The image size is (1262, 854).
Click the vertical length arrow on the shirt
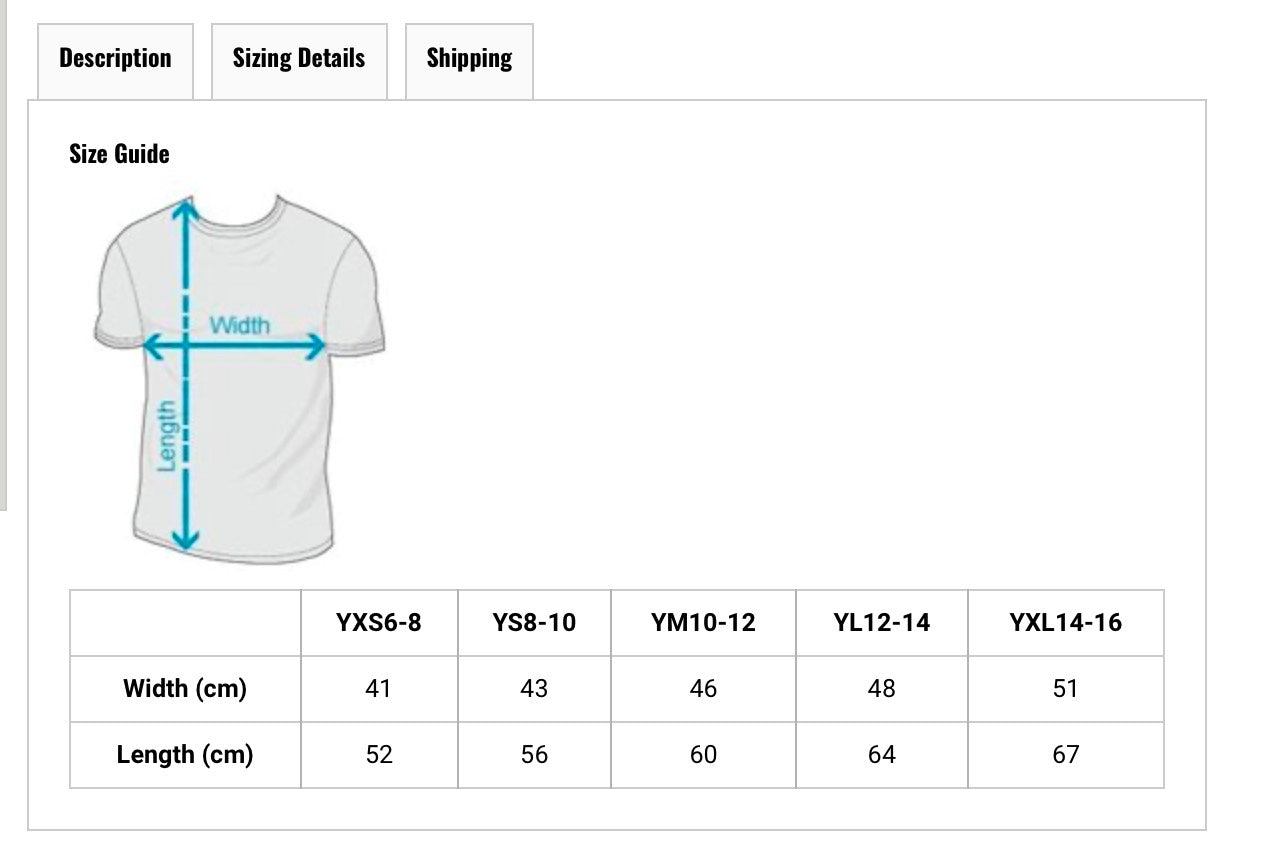185,375
